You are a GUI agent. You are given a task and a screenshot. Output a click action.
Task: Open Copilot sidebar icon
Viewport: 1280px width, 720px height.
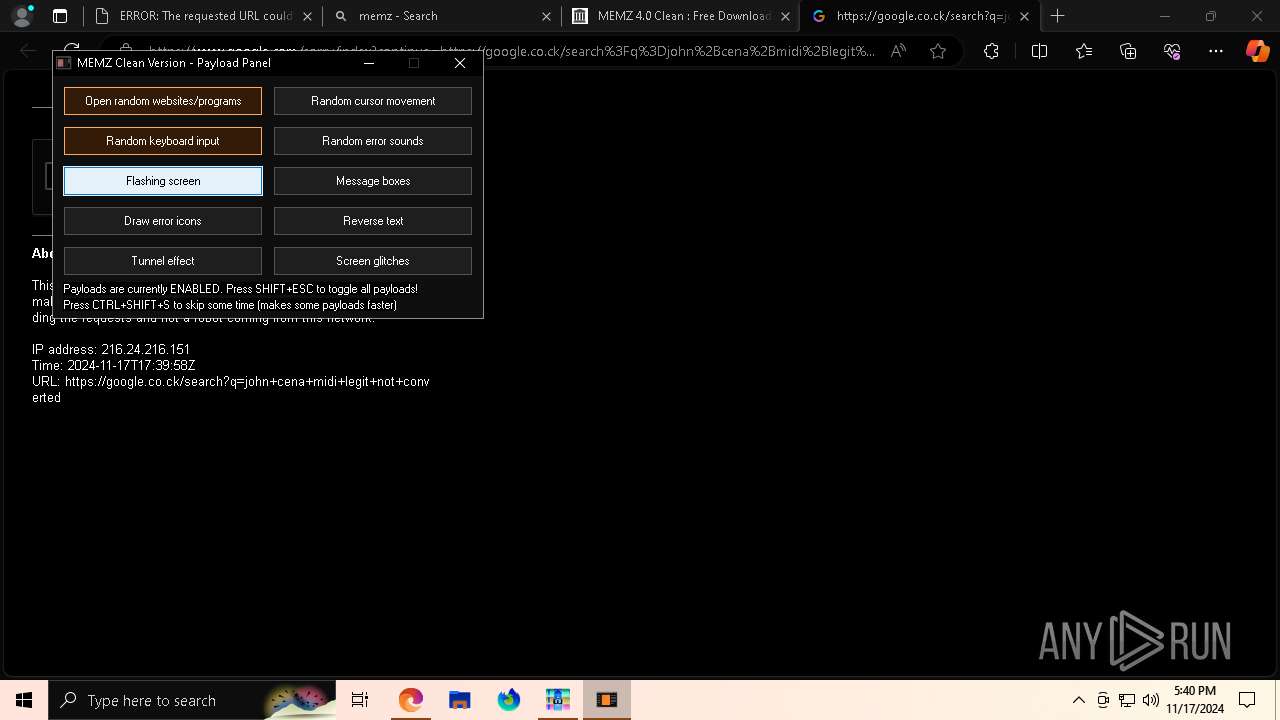coord(1257,51)
